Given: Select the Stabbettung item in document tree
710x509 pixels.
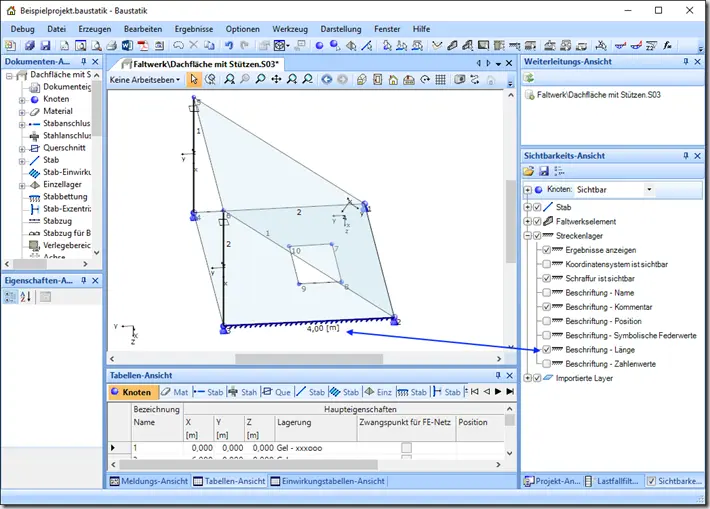Looking at the screenshot, I should tap(65, 197).
